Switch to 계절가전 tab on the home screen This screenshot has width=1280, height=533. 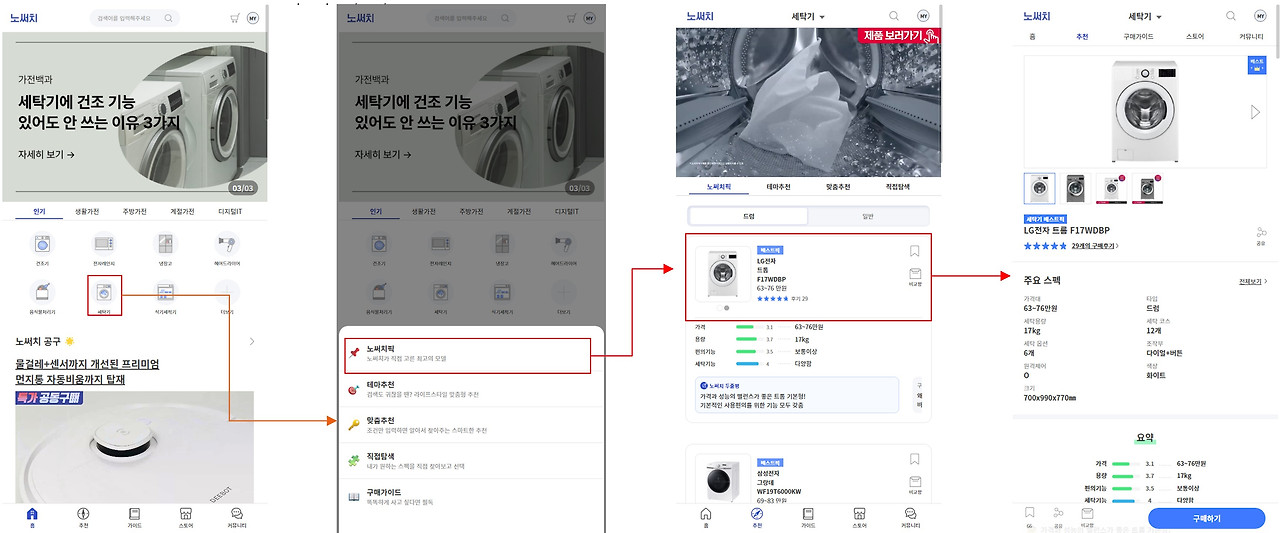tap(183, 212)
